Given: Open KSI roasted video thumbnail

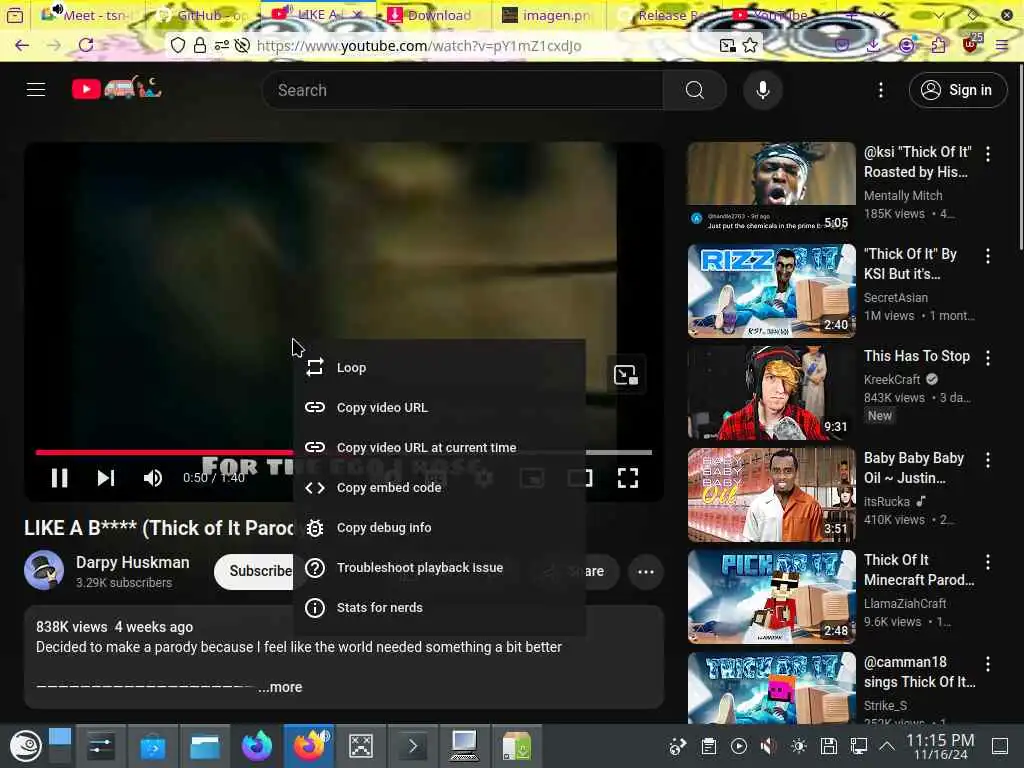Looking at the screenshot, I should coord(771,188).
